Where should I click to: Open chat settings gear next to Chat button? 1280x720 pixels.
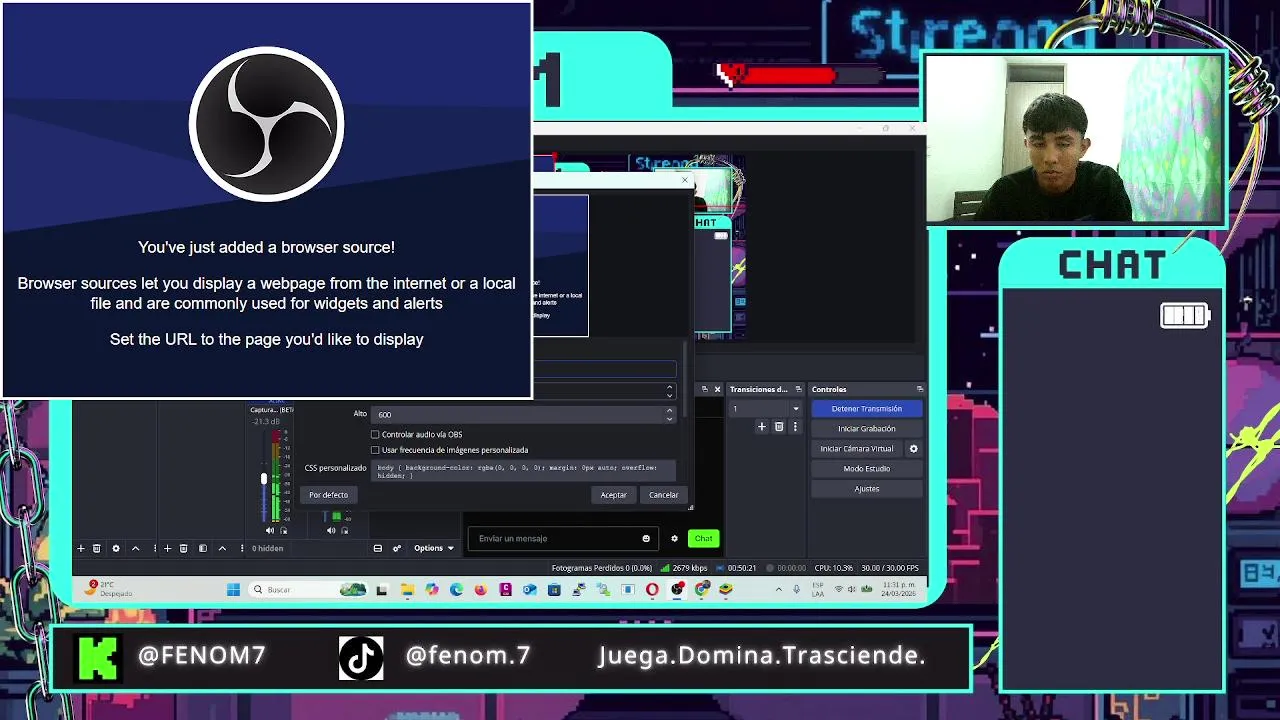(x=674, y=538)
